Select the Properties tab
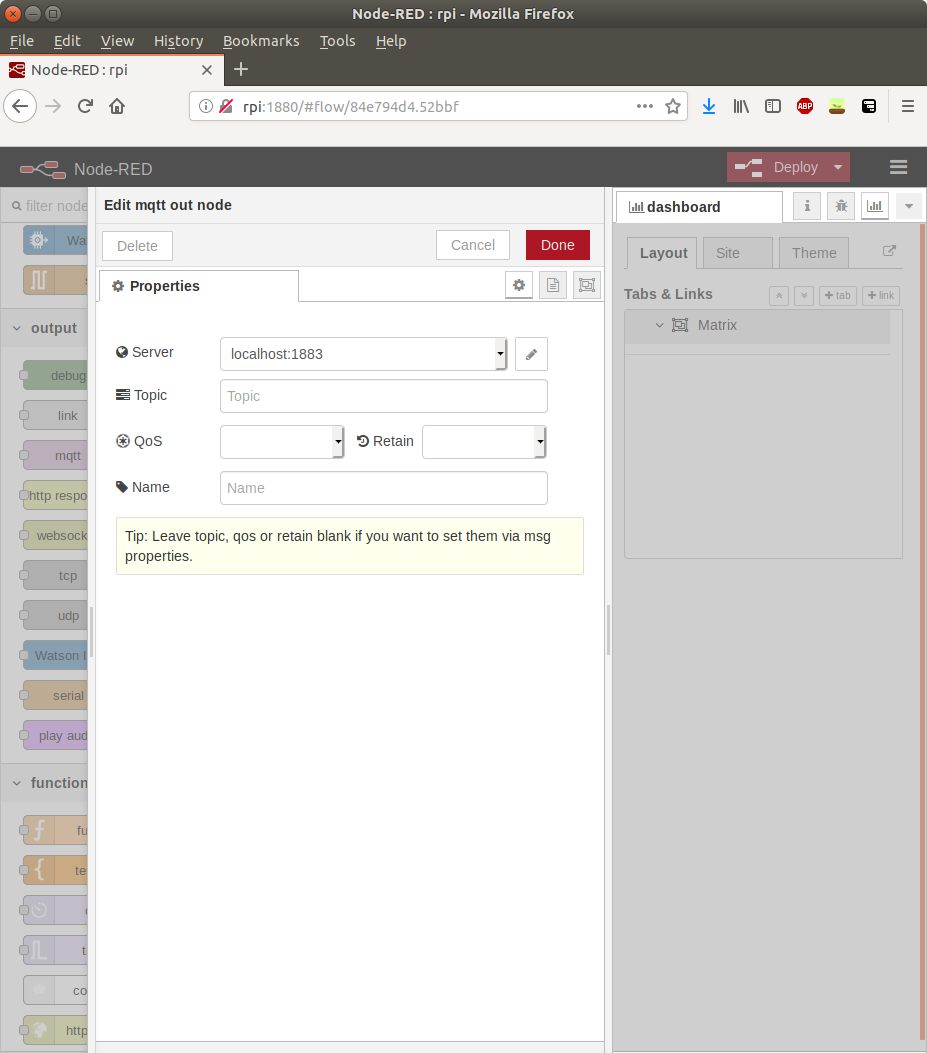Viewport: 927px width, 1053px height. [x=199, y=286]
